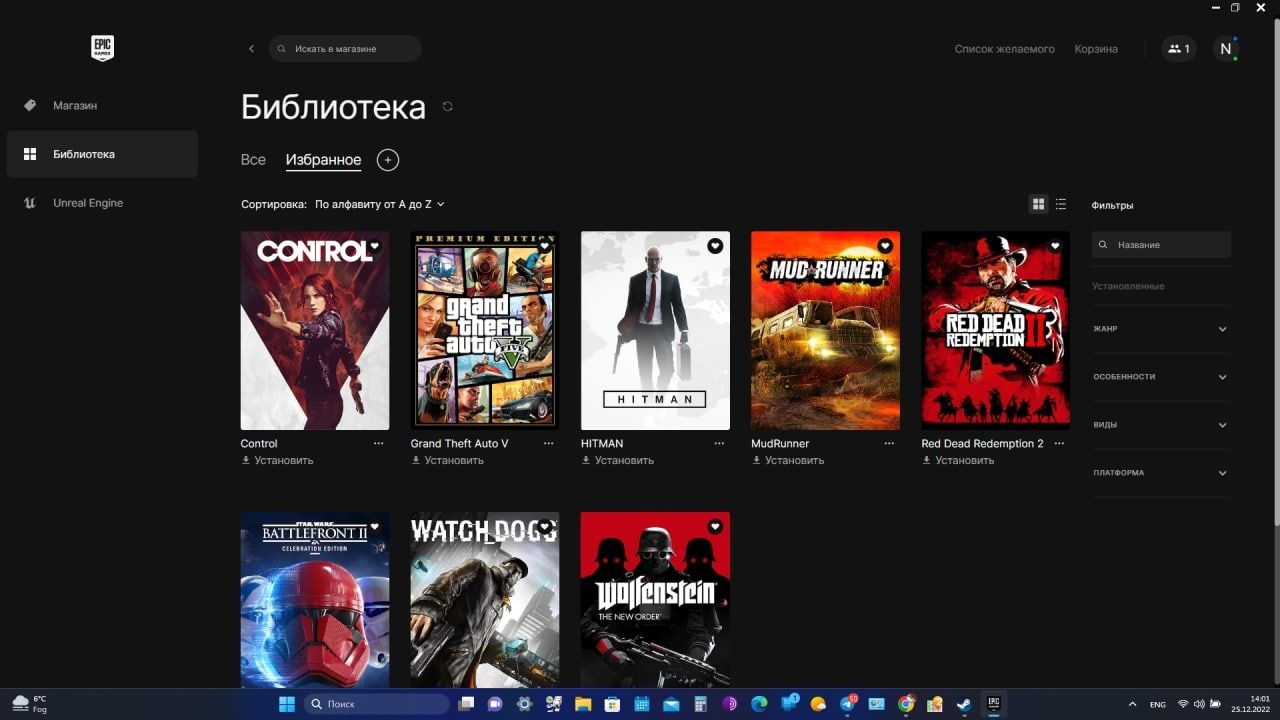
Task: Open the Epic Games logo home
Action: coord(102,48)
